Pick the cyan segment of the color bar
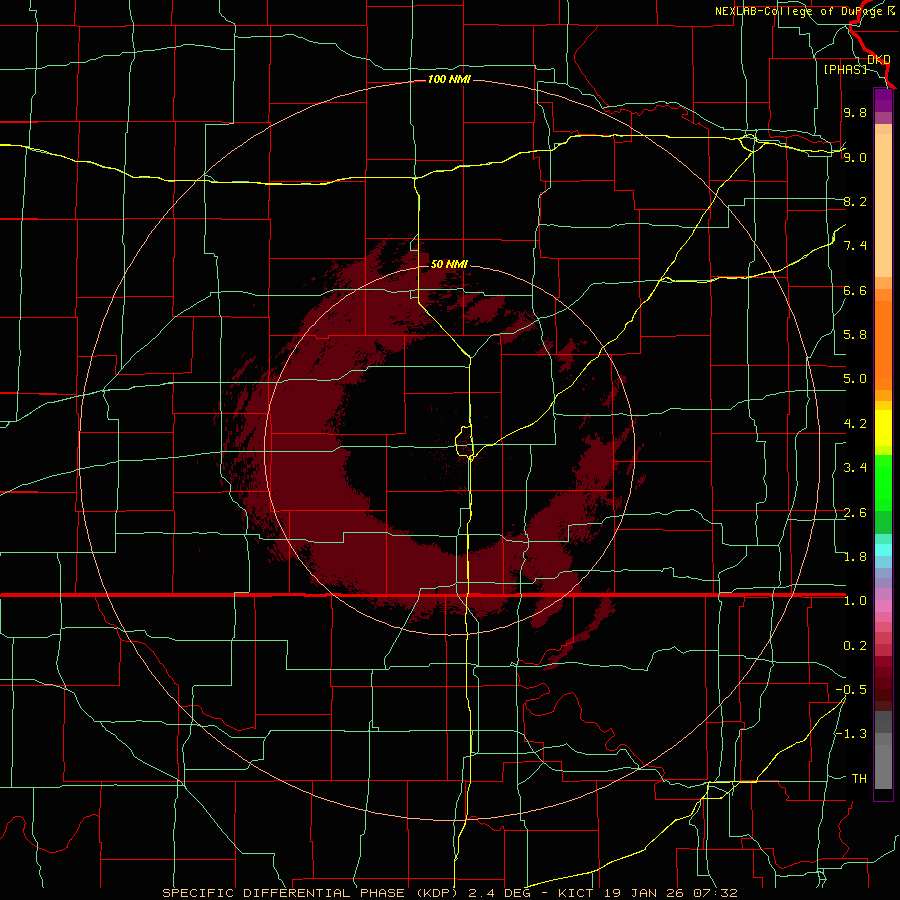Image resolution: width=900 pixels, height=900 pixels. 883,550
